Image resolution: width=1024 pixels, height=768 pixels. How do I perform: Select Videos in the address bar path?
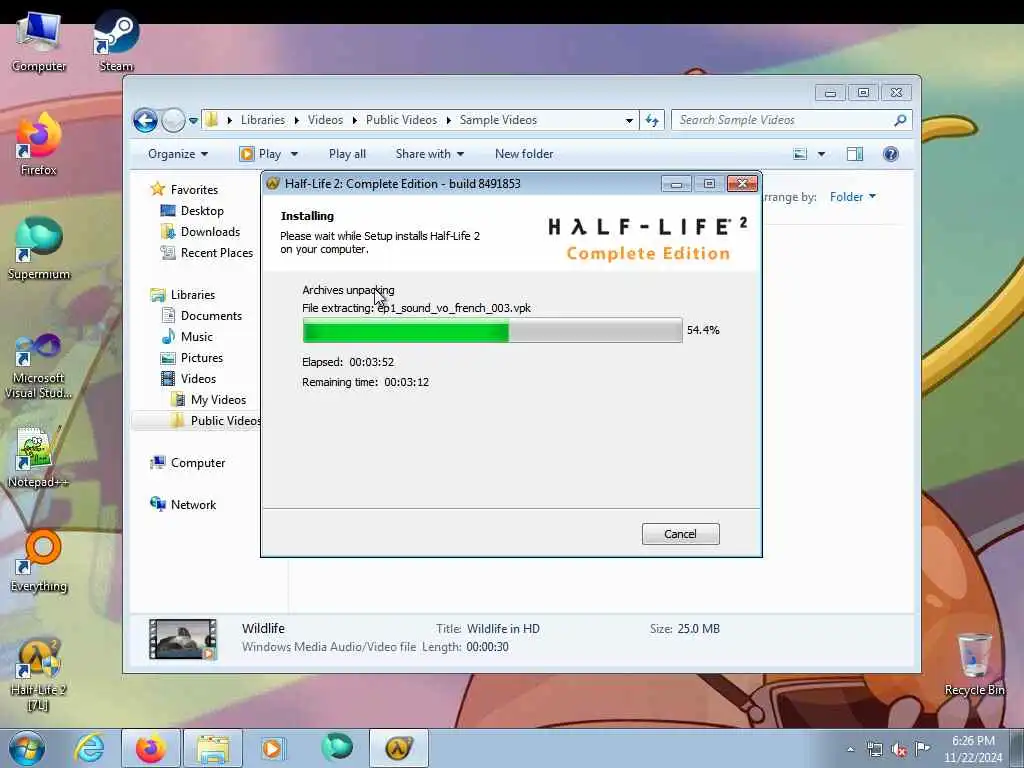(325, 120)
